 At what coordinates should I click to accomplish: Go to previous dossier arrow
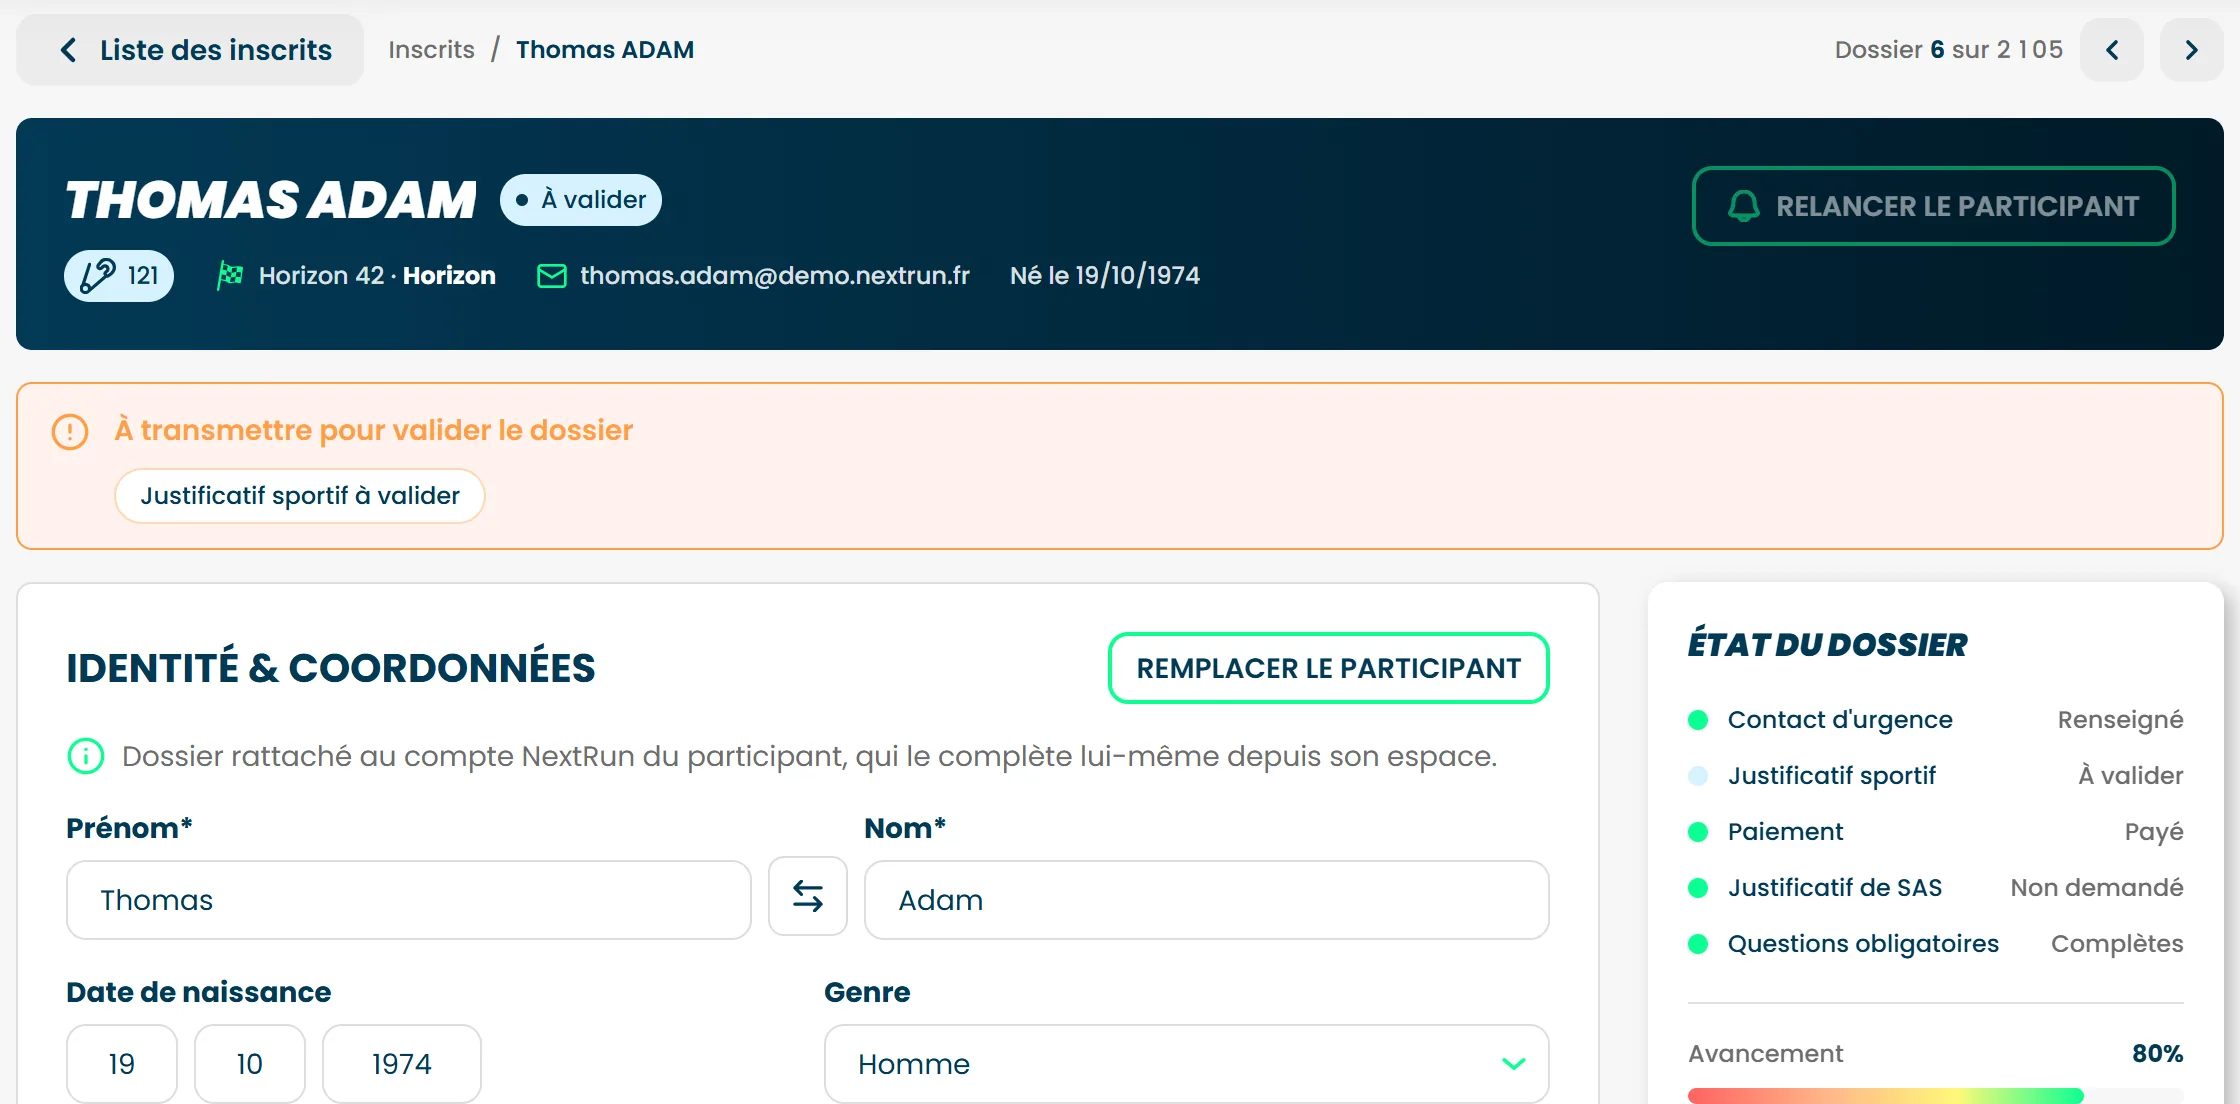coord(2112,50)
